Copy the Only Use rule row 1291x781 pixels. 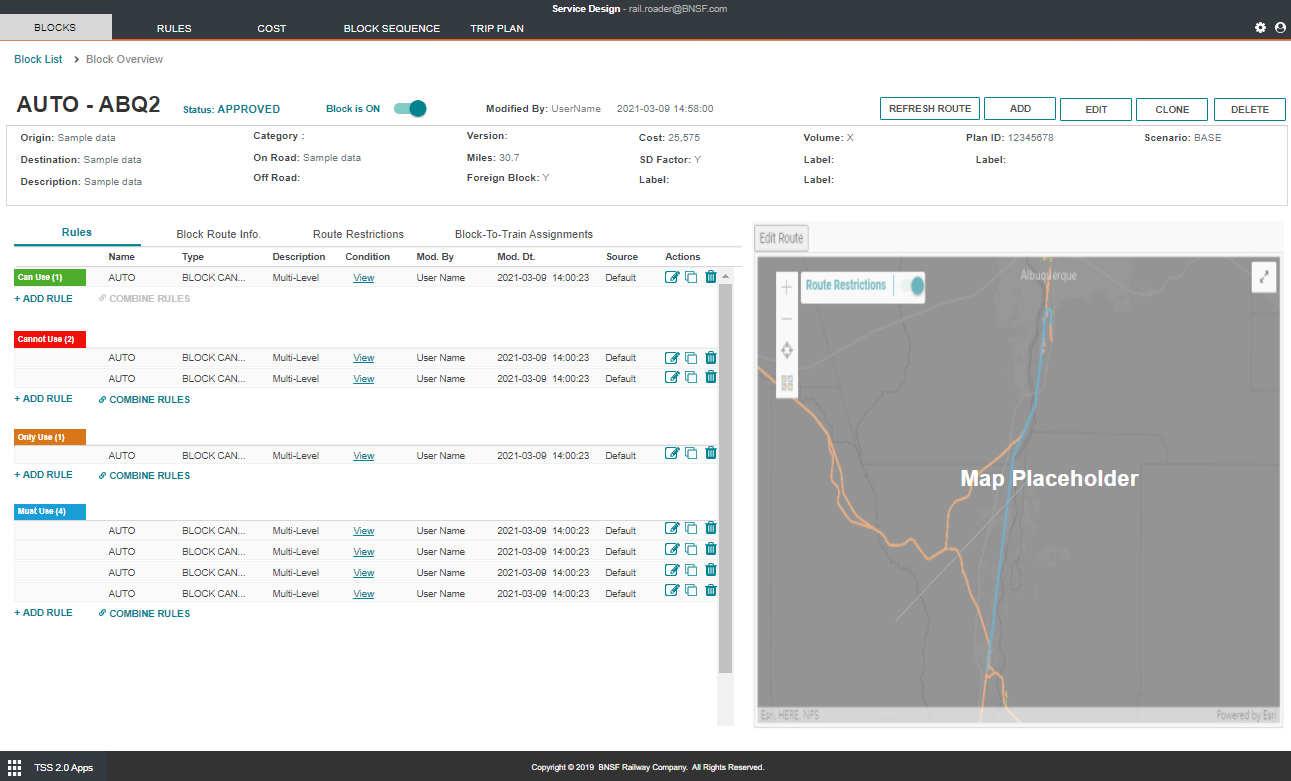(x=692, y=454)
